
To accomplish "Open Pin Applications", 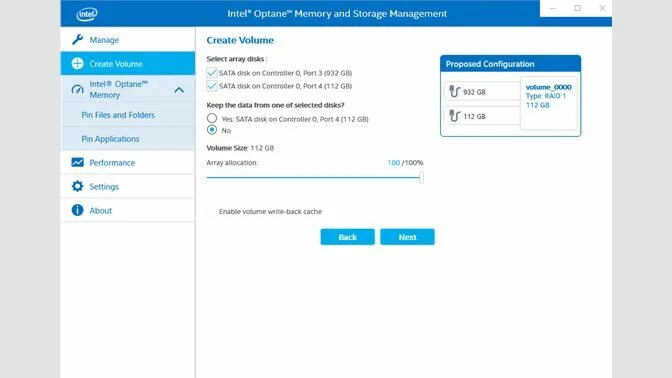I will pyautogui.click(x=128, y=139).
